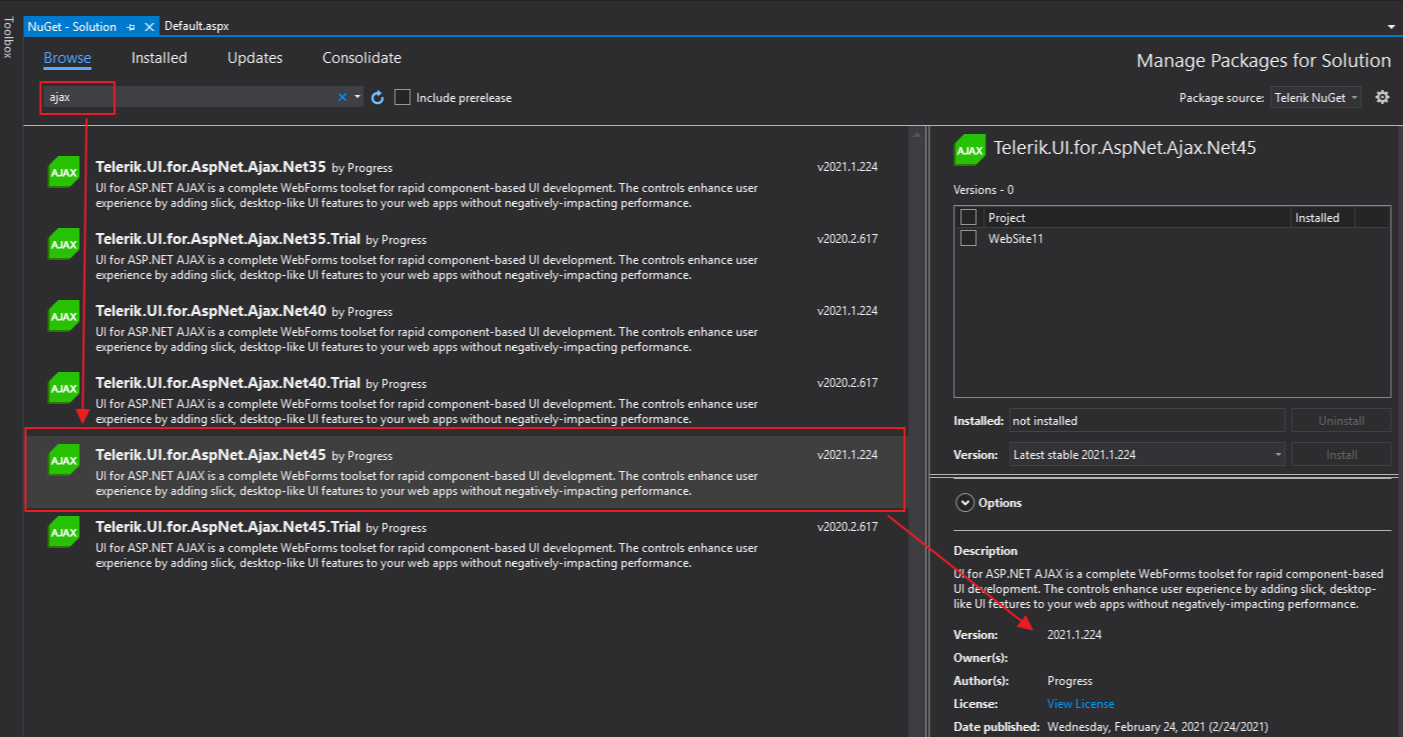Open NuGet package manager settings gear
The width and height of the screenshot is (1403, 737).
(x=1383, y=97)
